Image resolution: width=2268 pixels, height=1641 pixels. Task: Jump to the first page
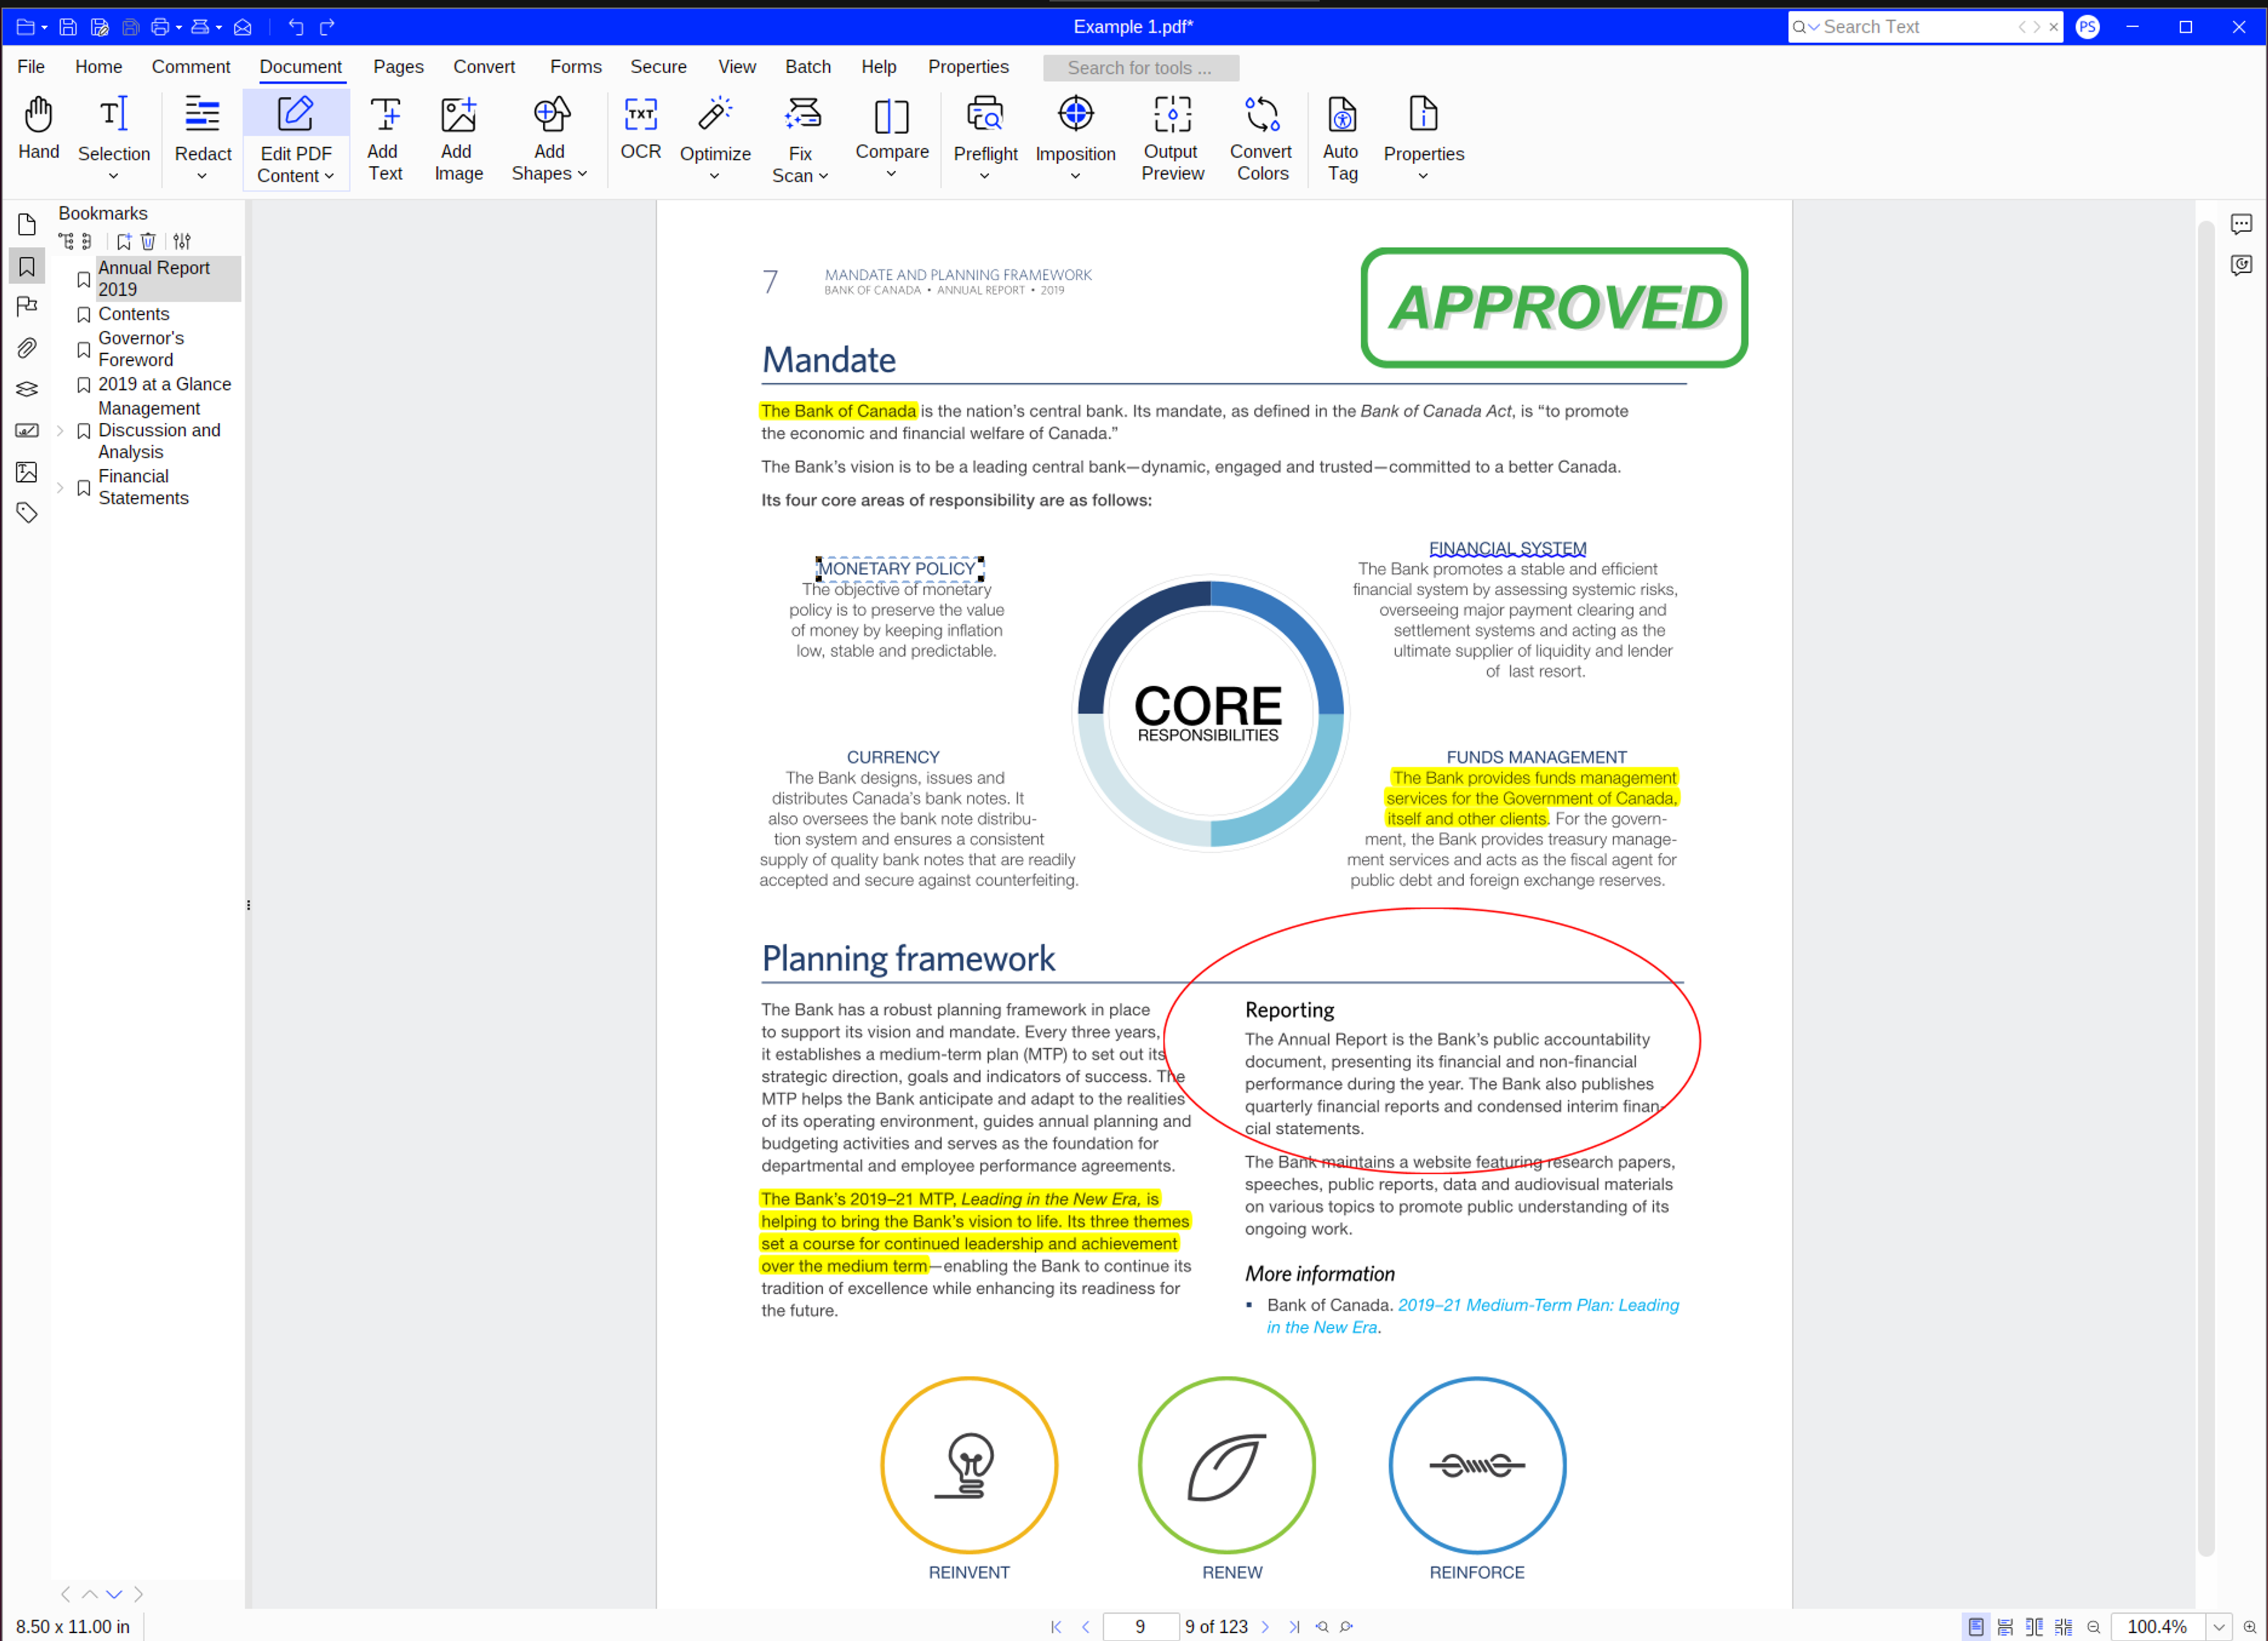[1056, 1626]
